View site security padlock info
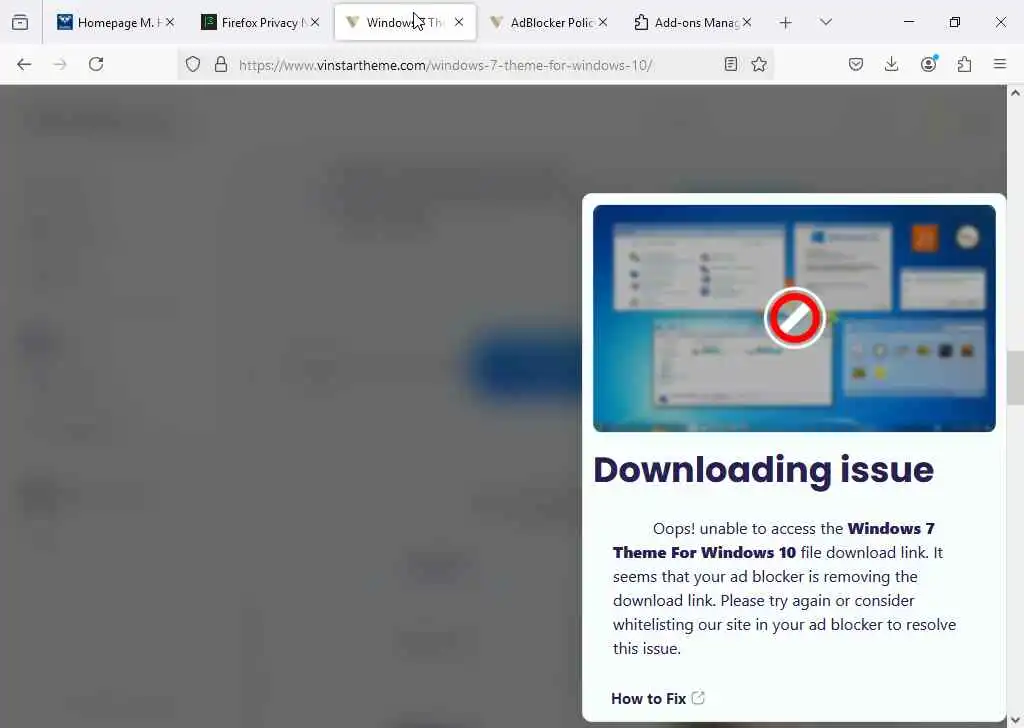The image size is (1024, 728). tap(221, 64)
